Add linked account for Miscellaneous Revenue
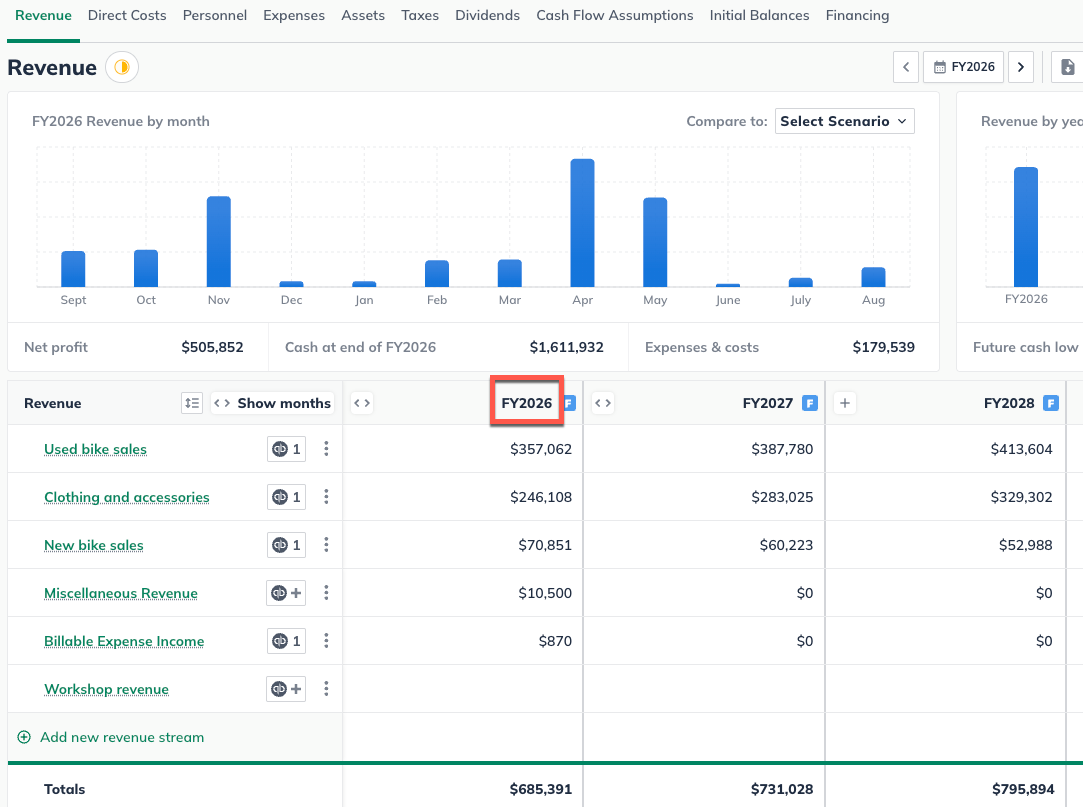Screen dimensions: 1083x807 pyautogui.click(x=287, y=593)
